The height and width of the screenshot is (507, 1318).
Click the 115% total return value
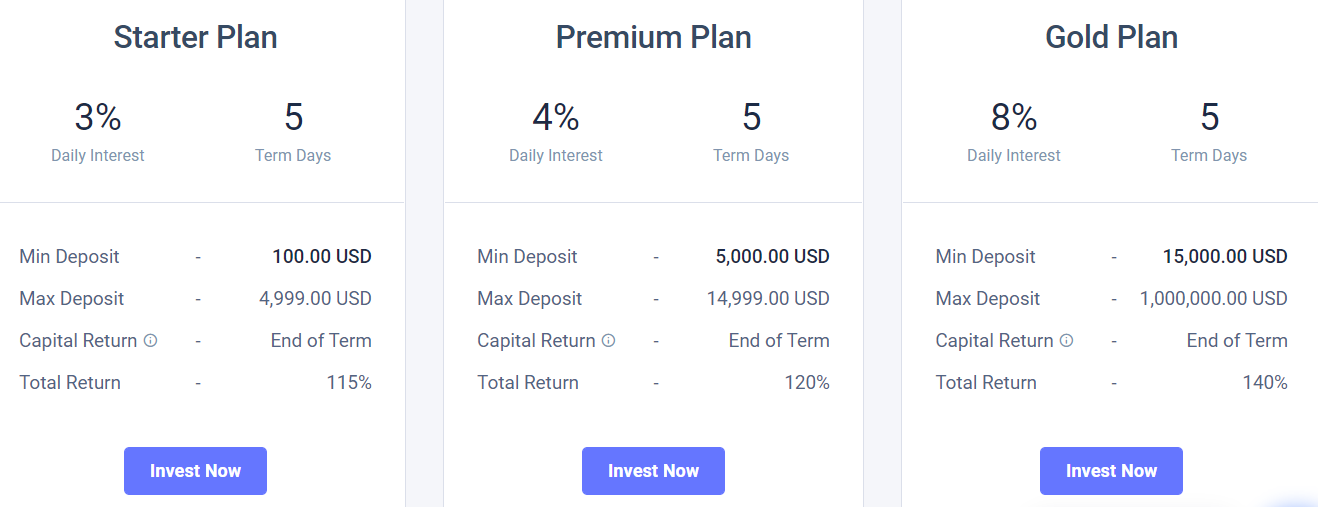[349, 383]
